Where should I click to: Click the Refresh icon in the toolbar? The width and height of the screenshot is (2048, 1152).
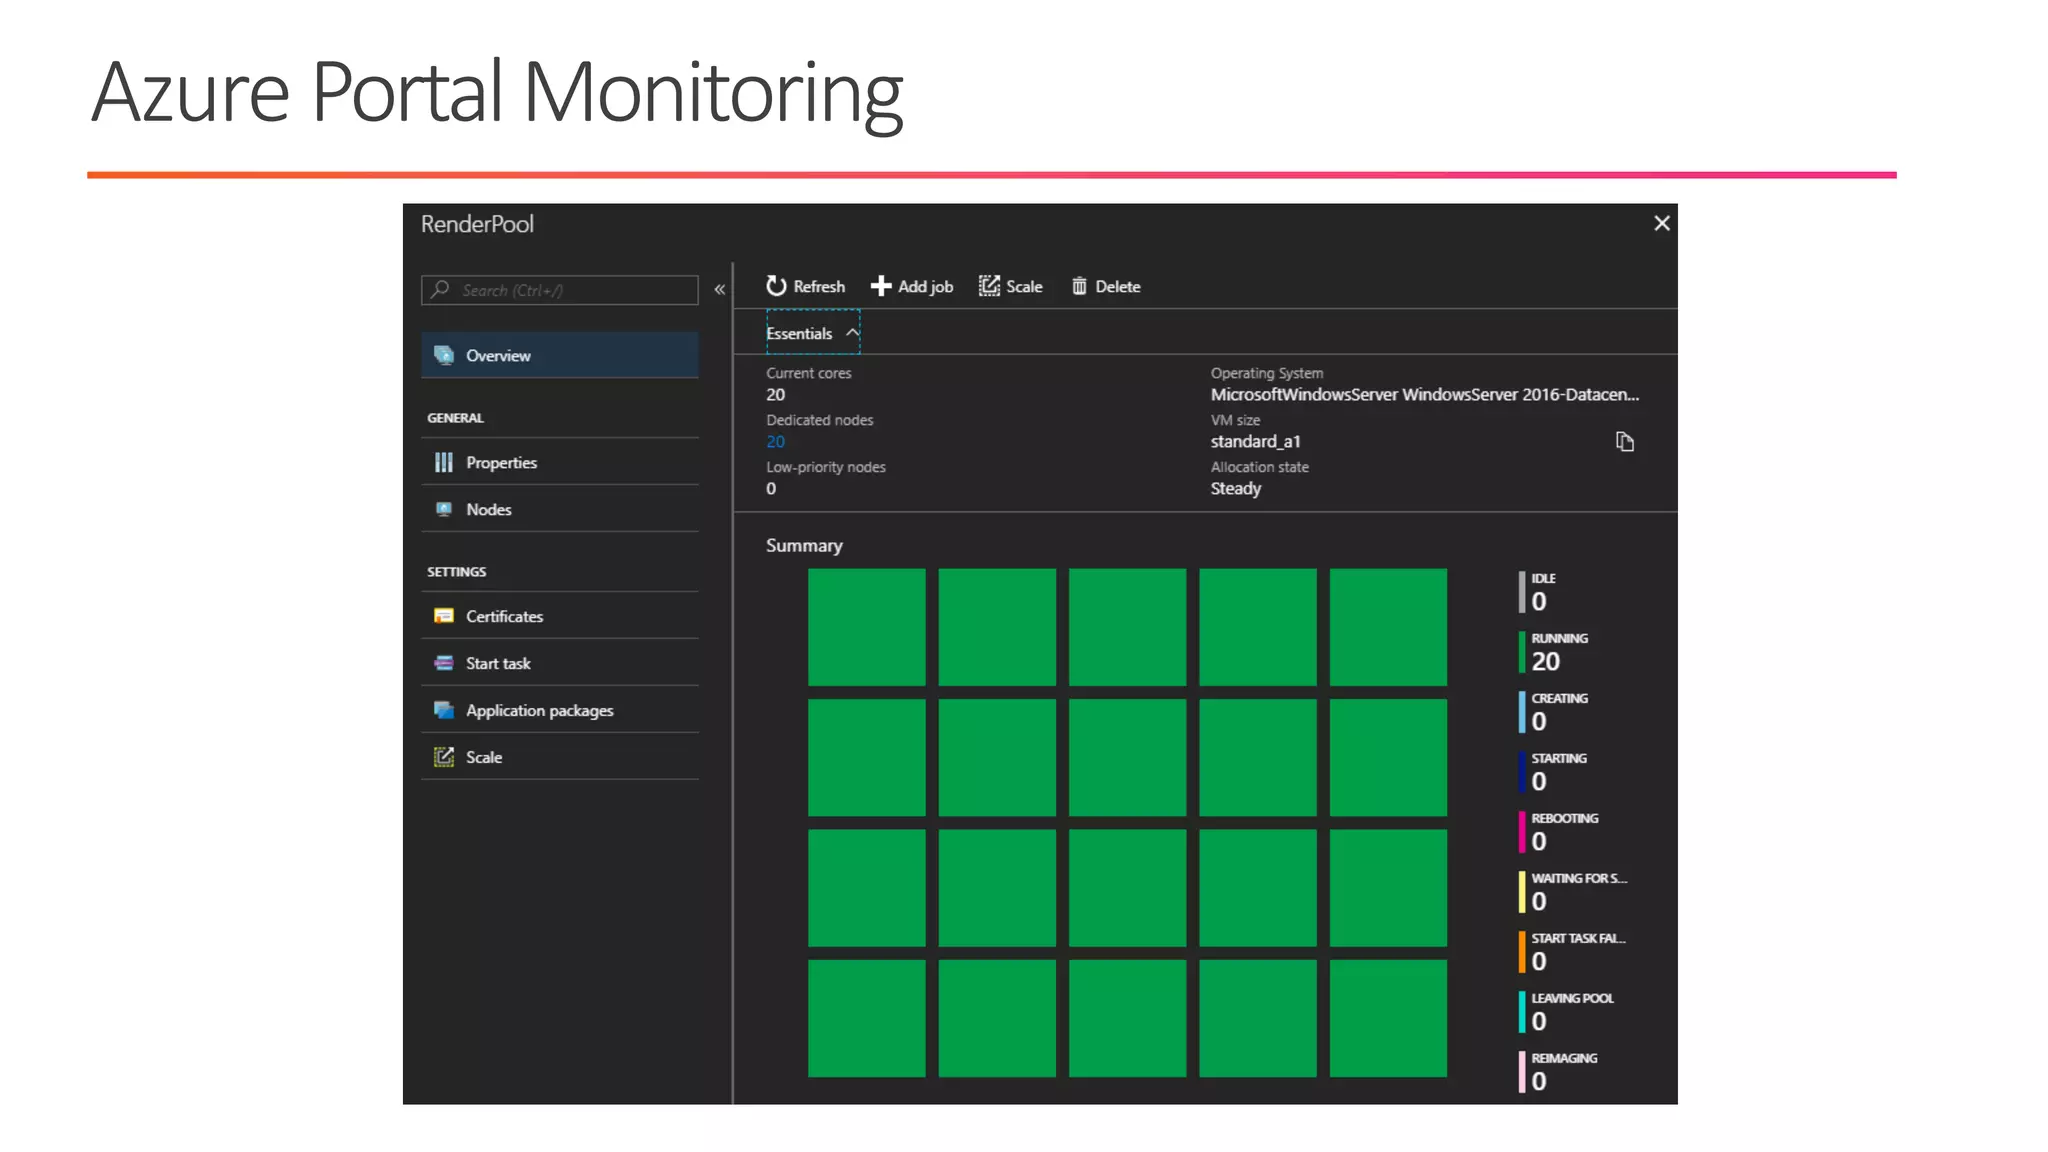coord(776,286)
